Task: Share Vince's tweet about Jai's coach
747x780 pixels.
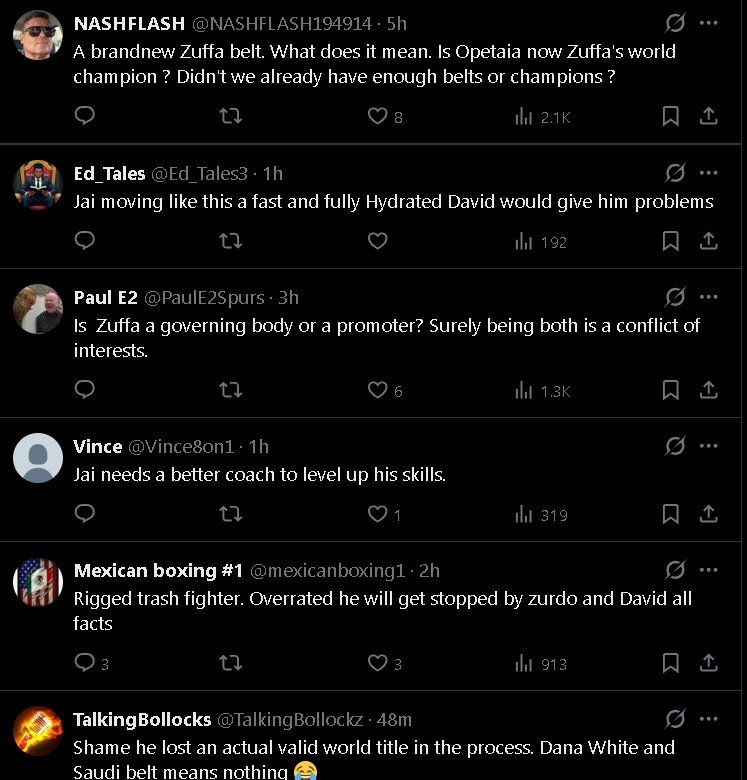Action: [708, 514]
